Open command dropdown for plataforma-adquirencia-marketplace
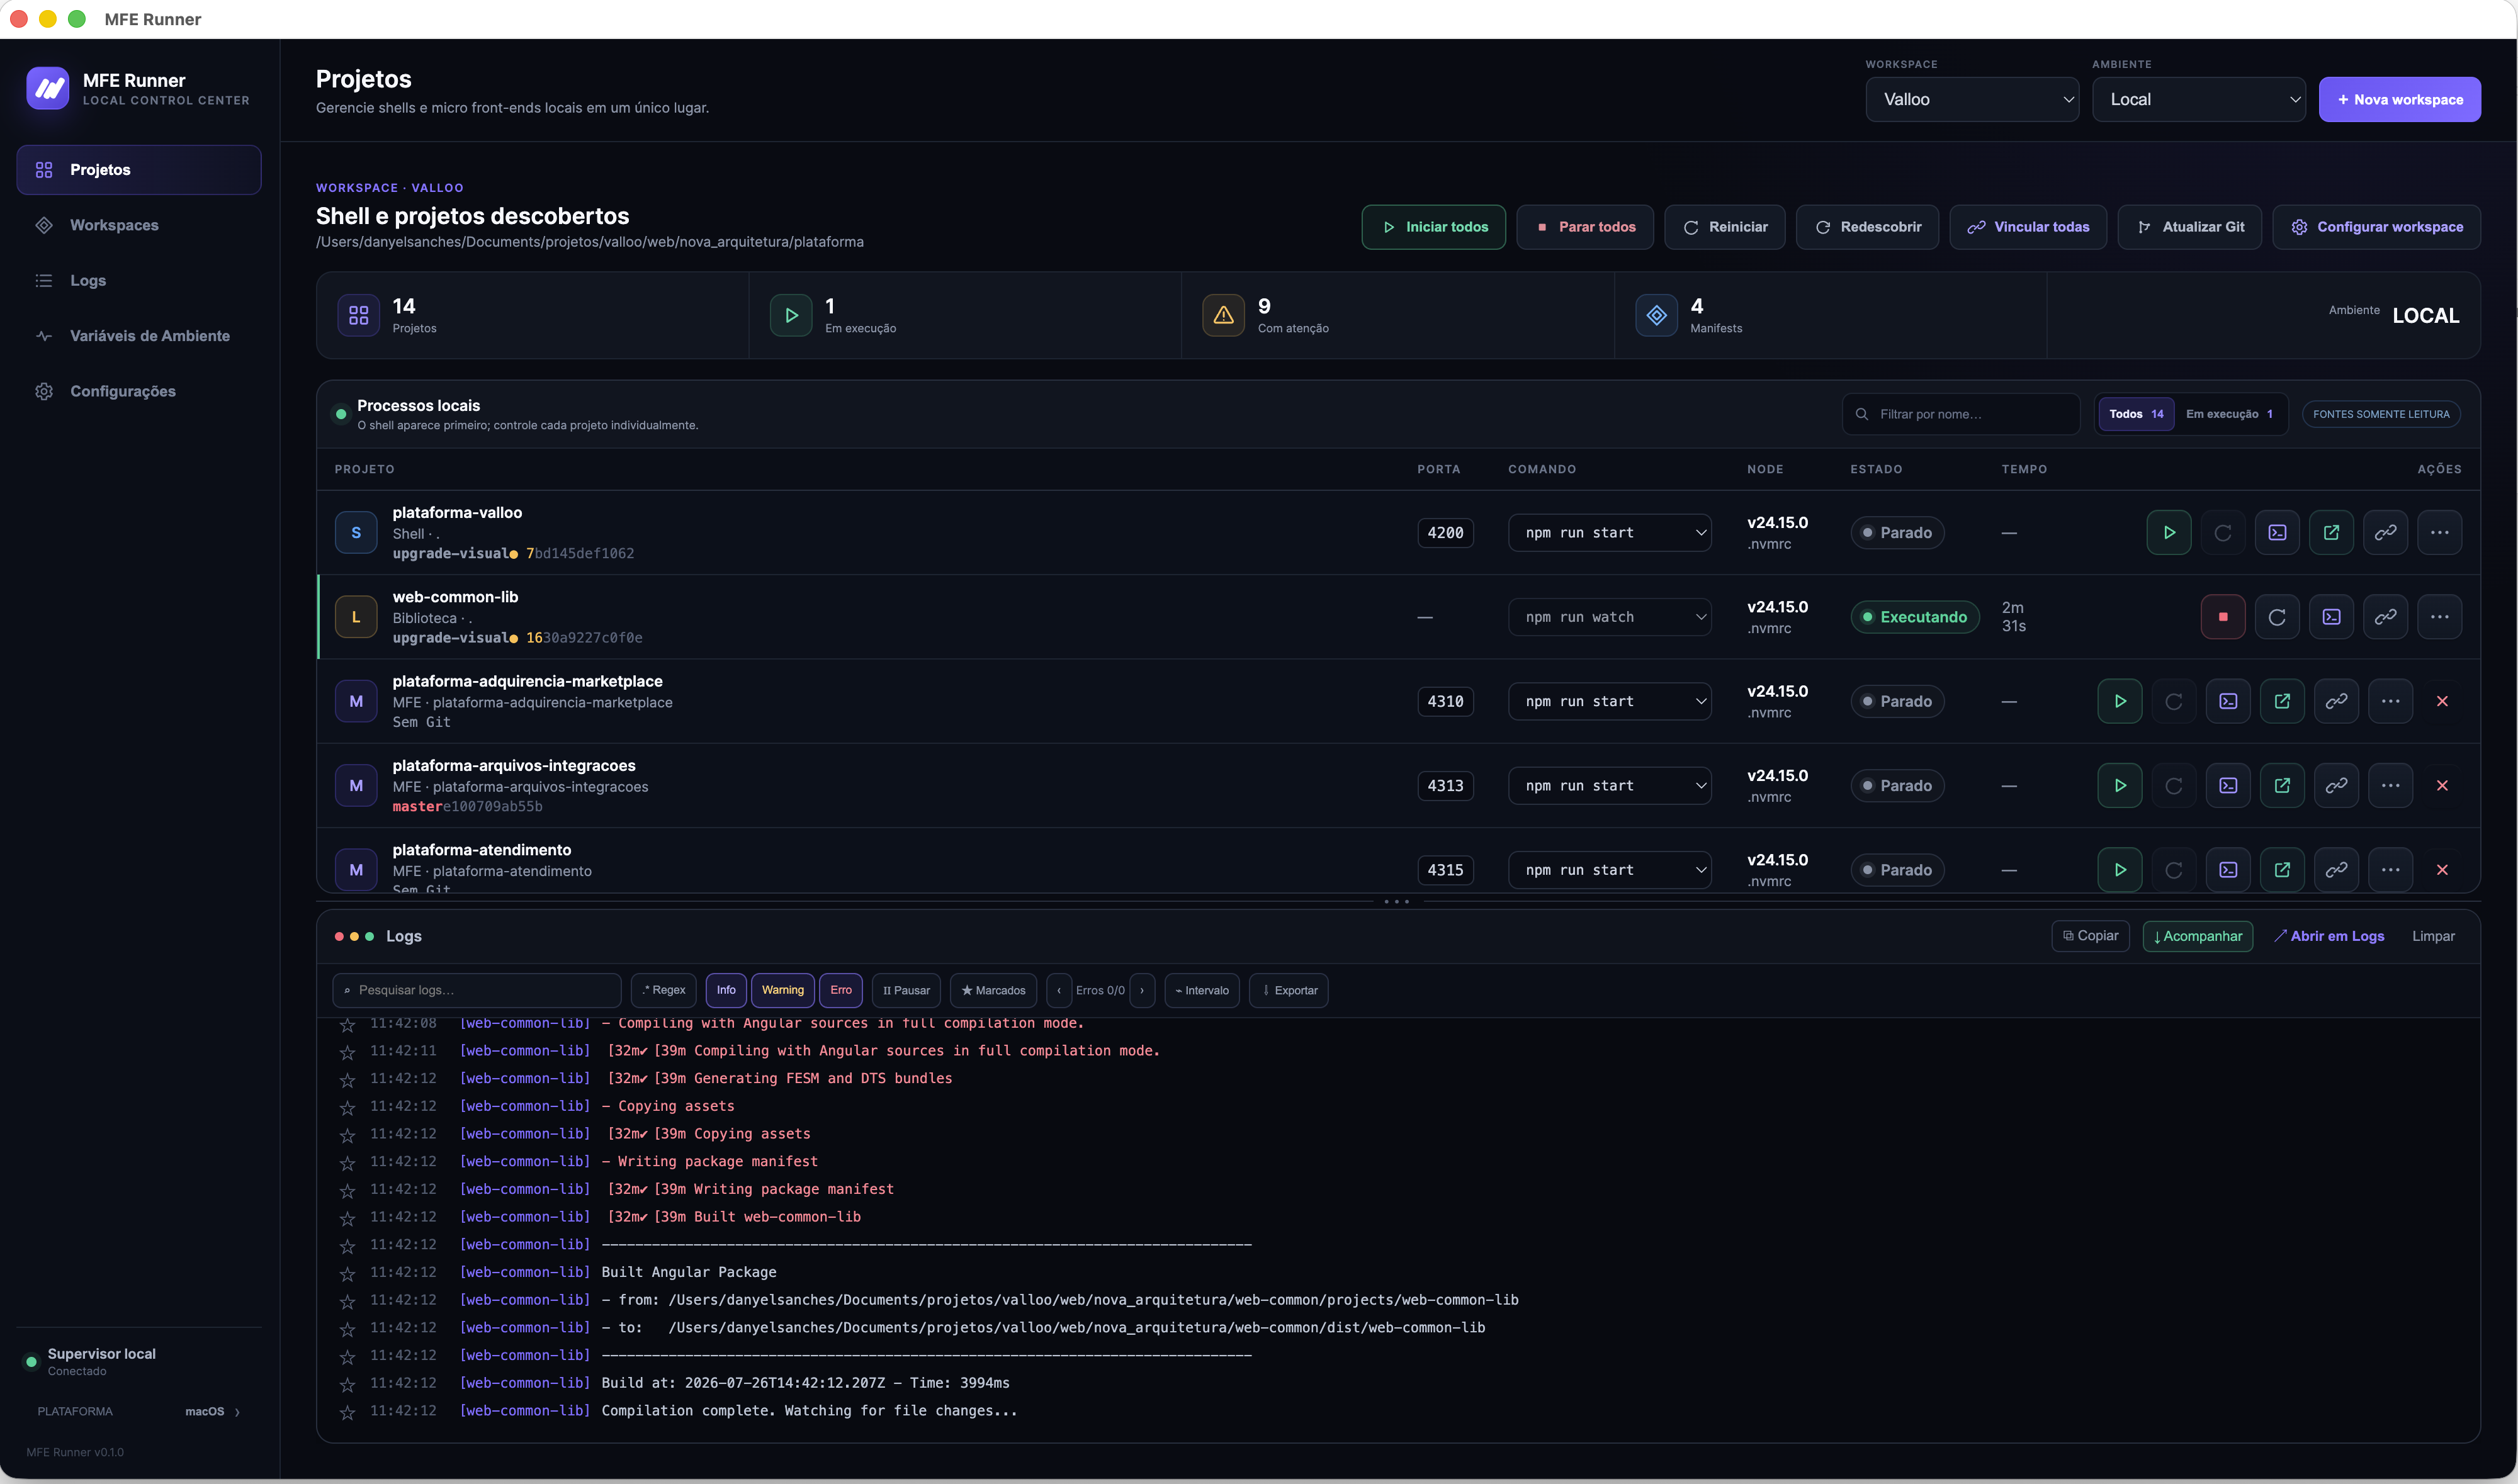This screenshot has width=2518, height=1484. click(1609, 701)
